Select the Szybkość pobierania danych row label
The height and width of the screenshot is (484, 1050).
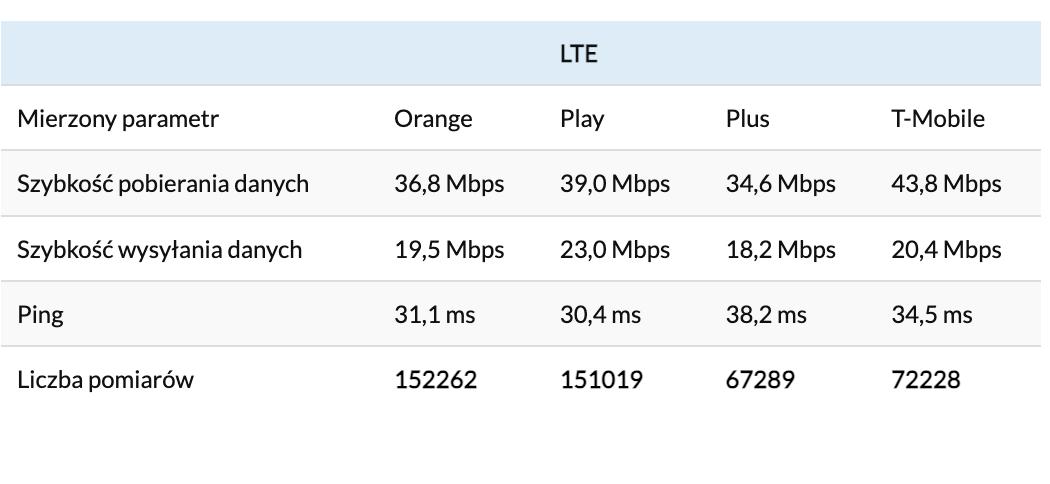coord(163,184)
